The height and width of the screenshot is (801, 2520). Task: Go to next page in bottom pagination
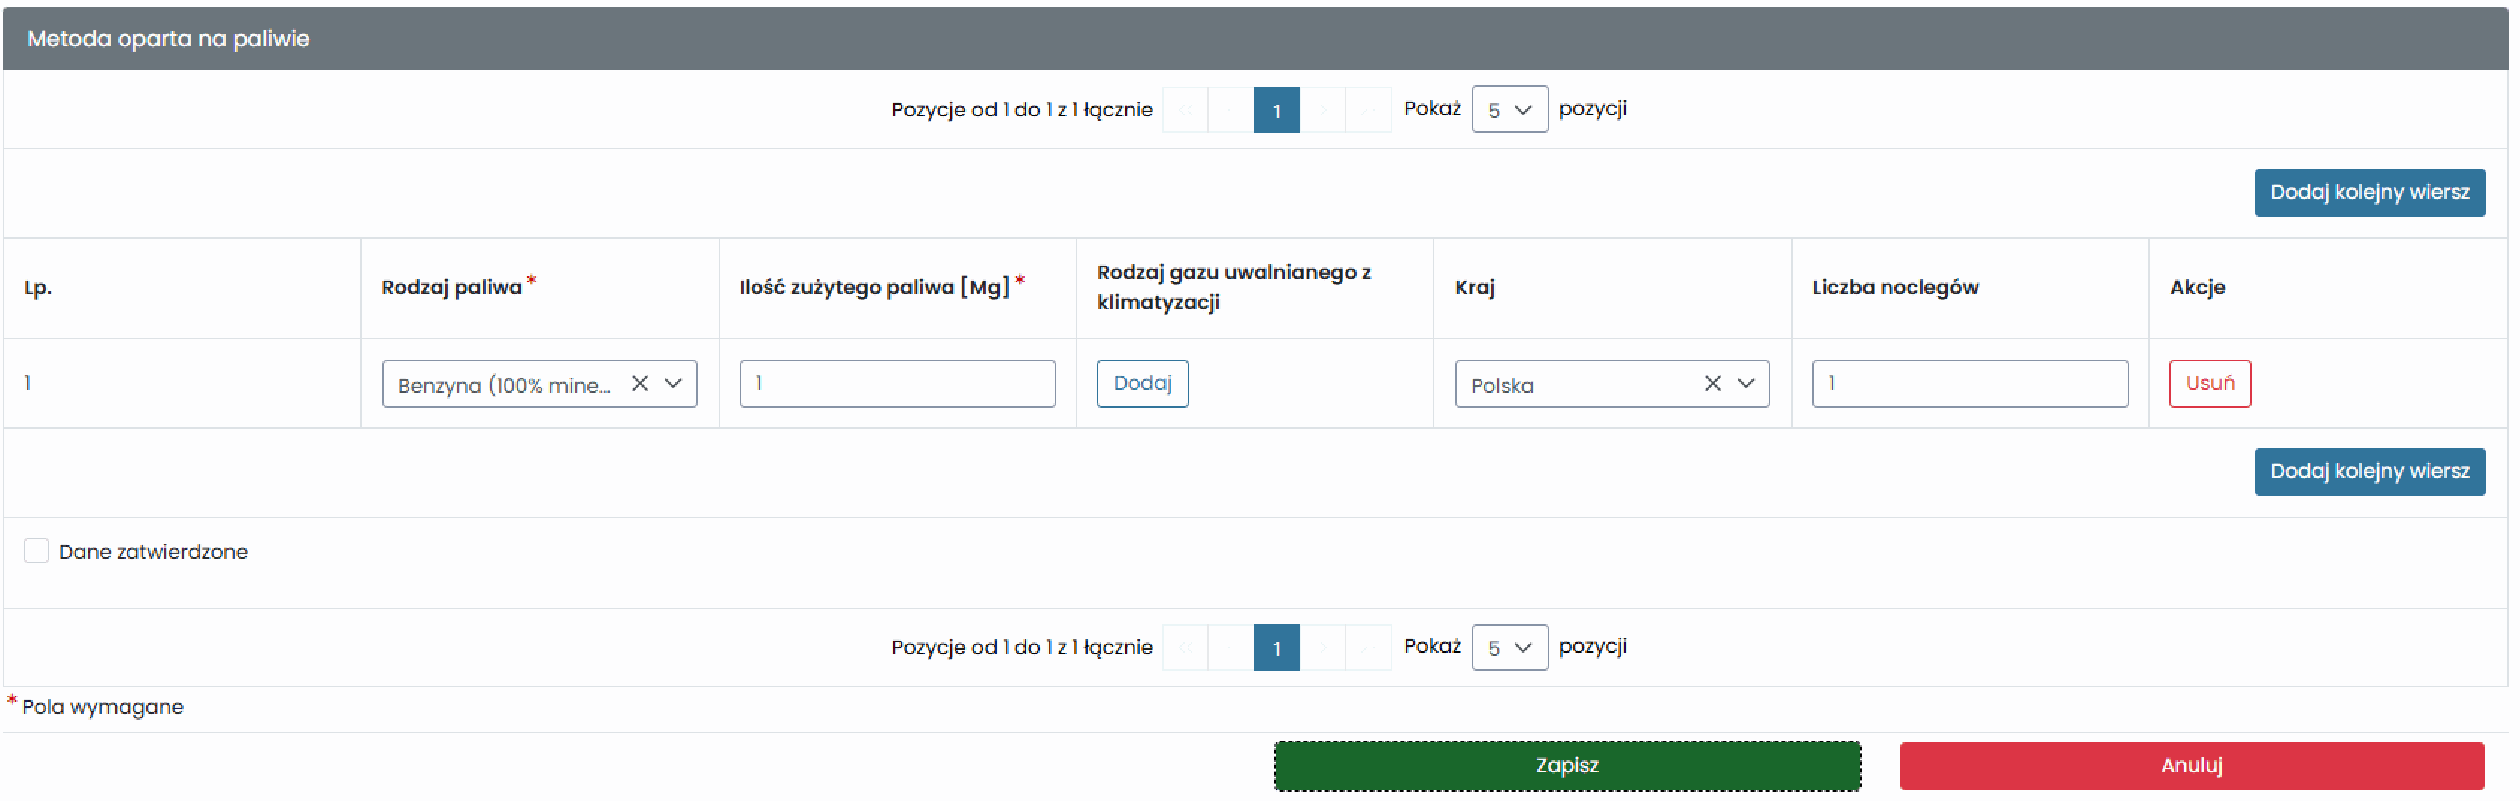[x=1323, y=648]
